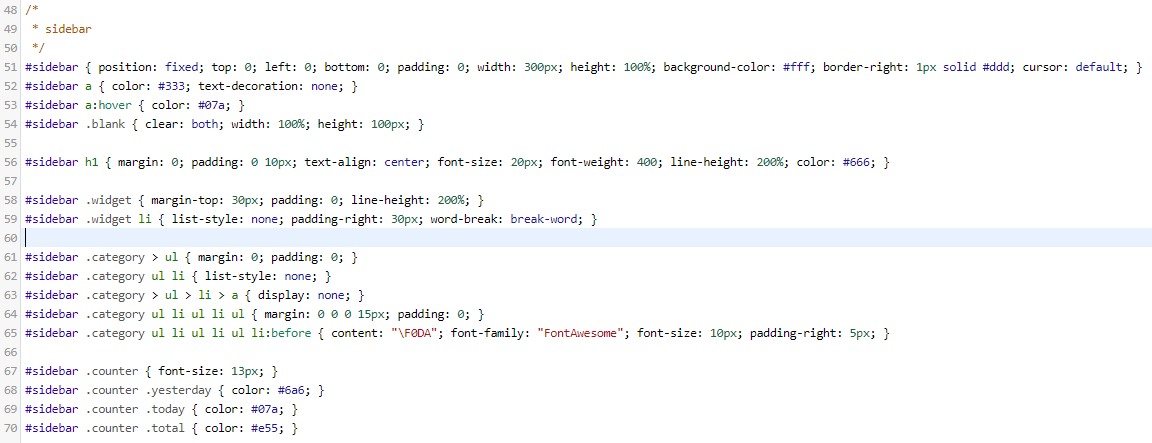Click the "FontAwesome" string
The image size is (1152, 443).
[x=579, y=334]
